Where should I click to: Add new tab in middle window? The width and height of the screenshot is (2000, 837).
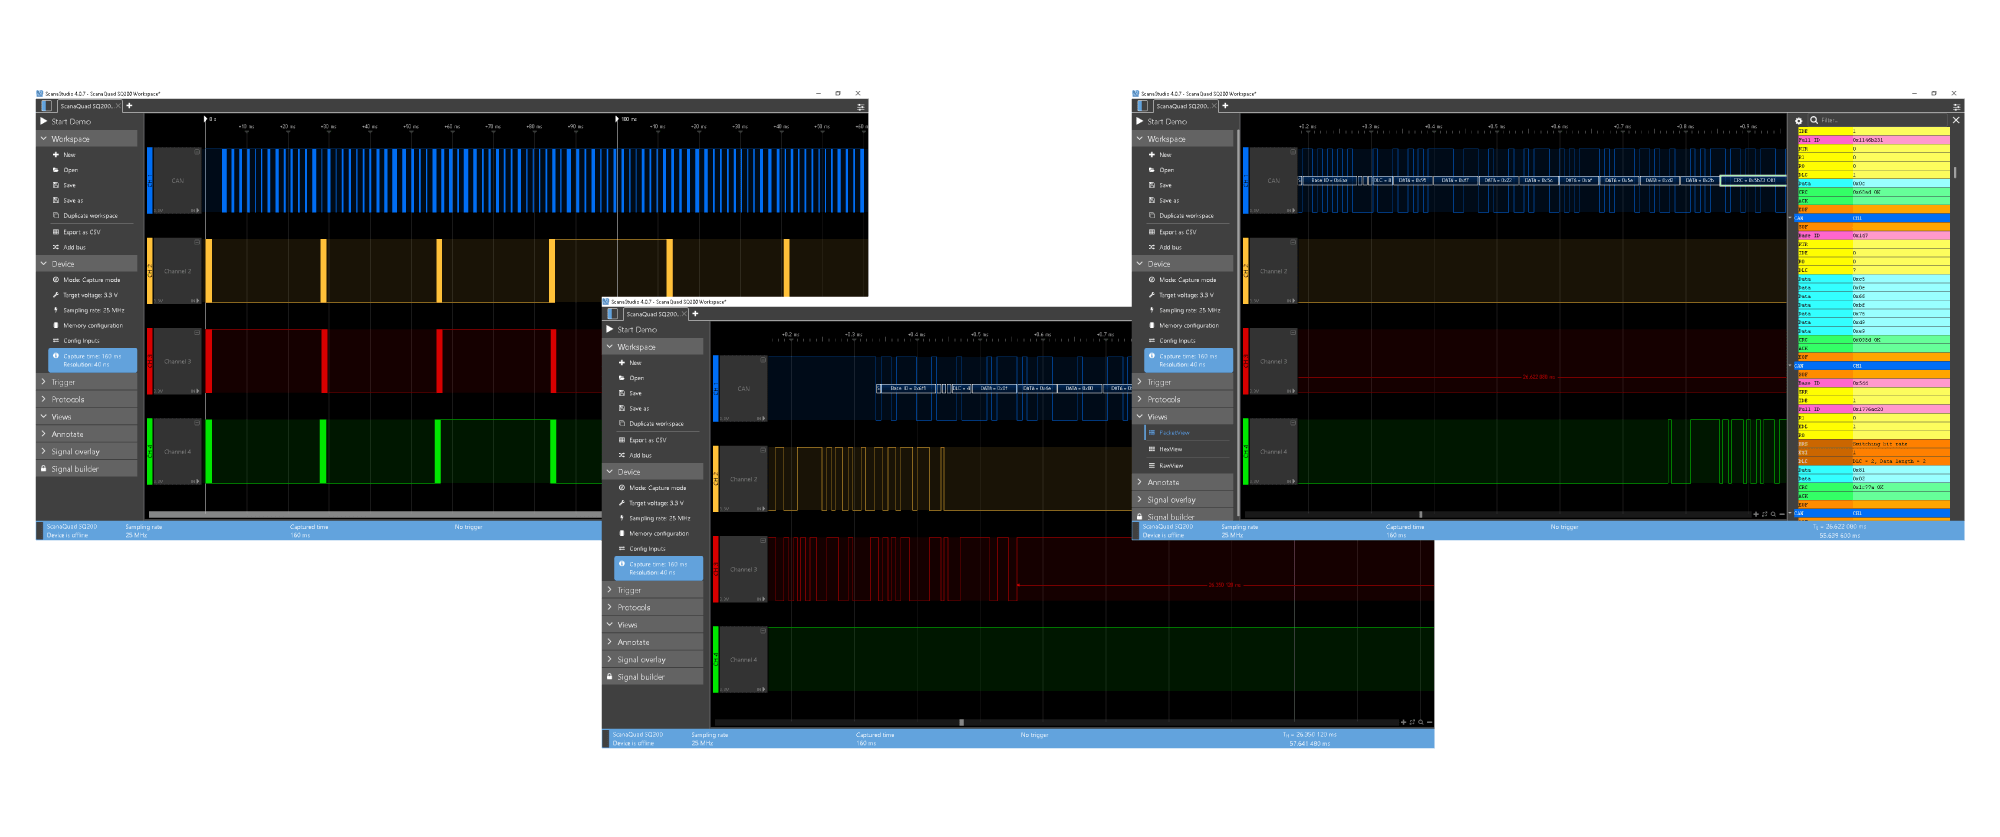(x=695, y=313)
